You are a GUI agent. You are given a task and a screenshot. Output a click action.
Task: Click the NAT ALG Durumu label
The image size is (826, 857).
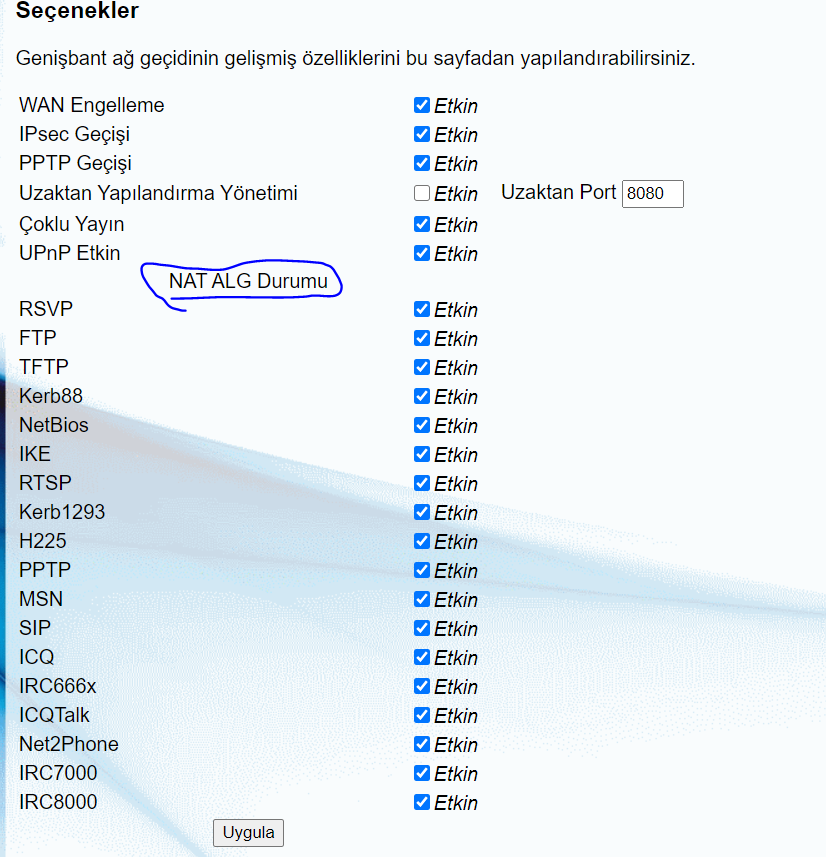[248, 280]
